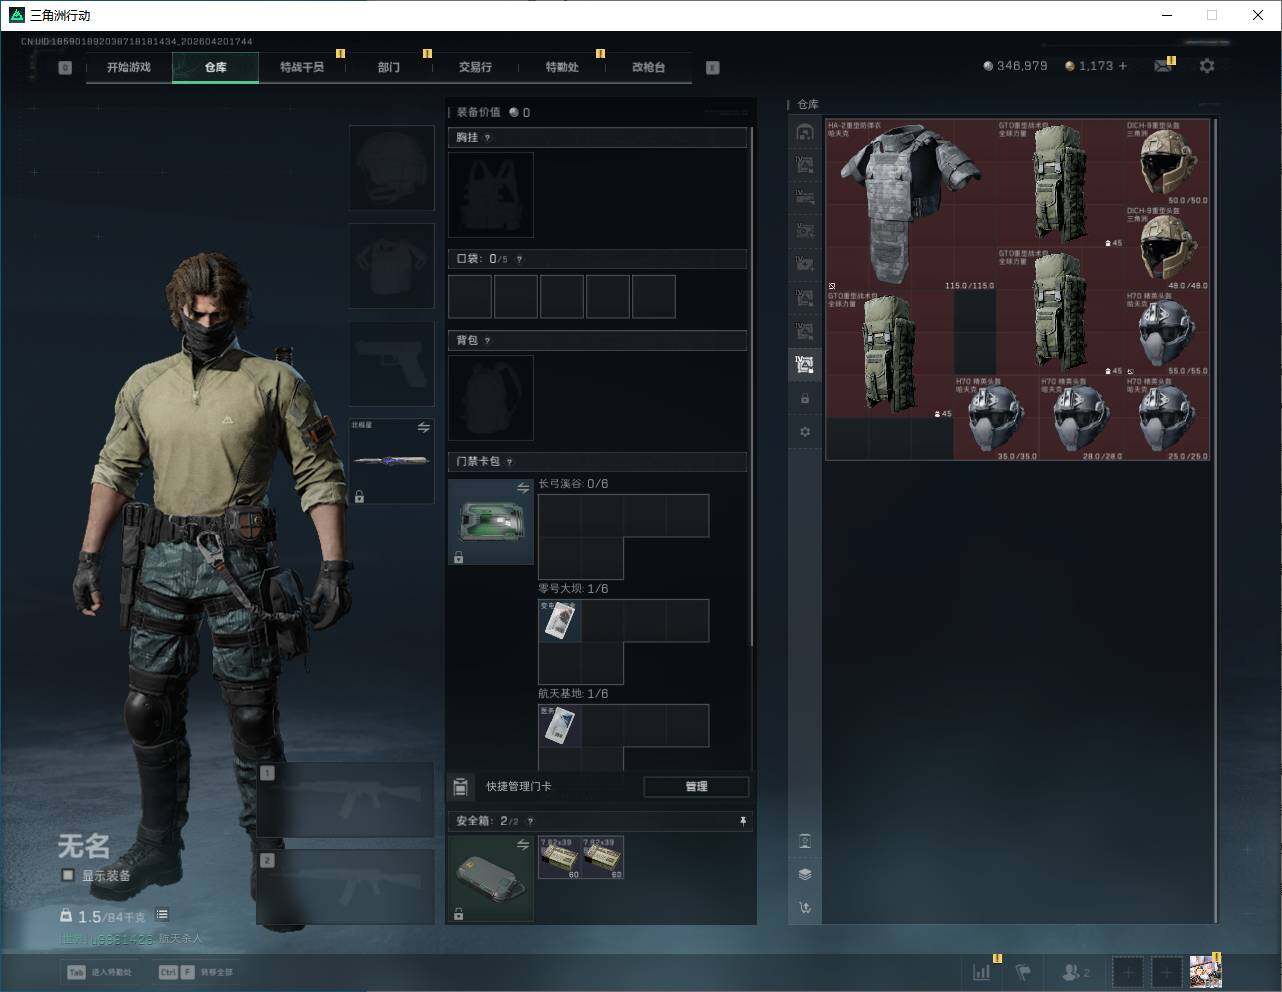Switch to the 特勤处 tab

coord(562,67)
